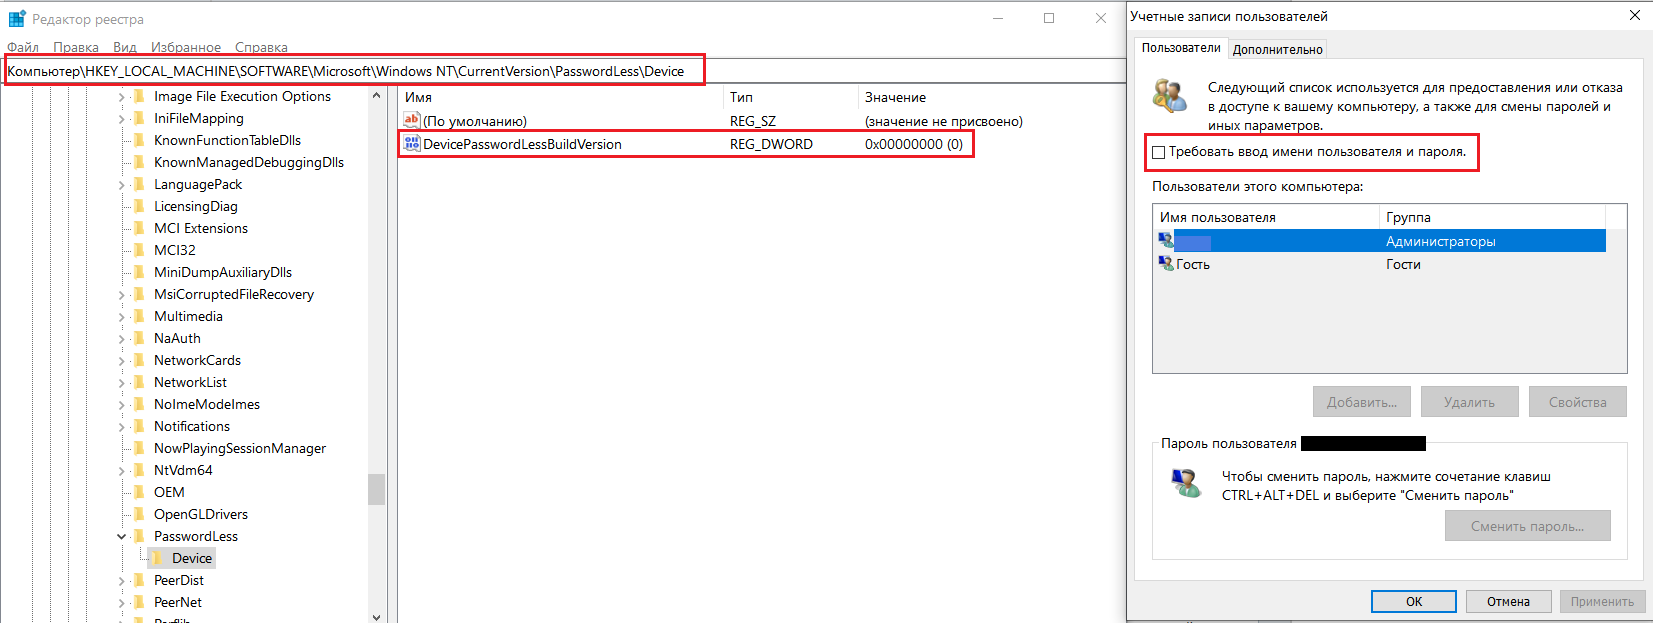1653x623 pixels.
Task: Open the Избранное menu
Action: coord(186,47)
